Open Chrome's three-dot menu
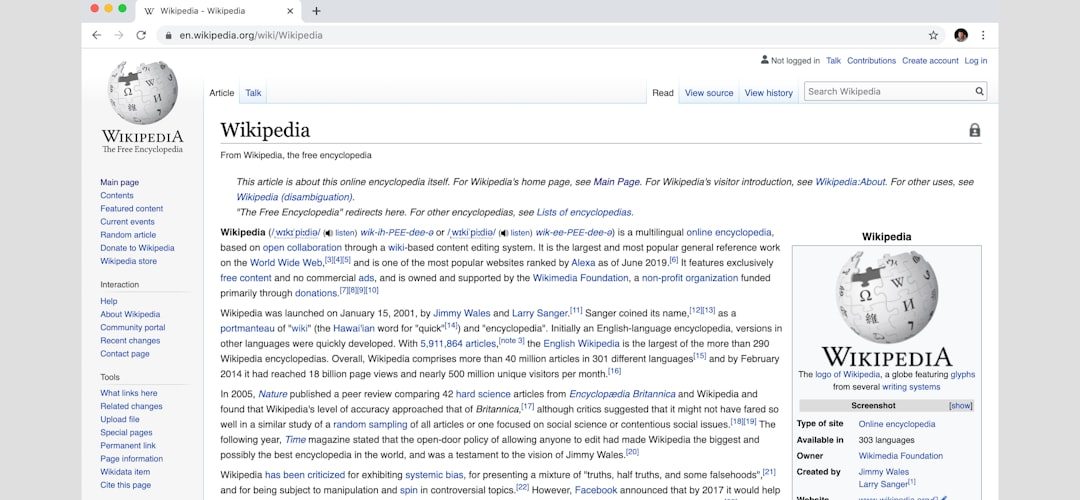This screenshot has width=1080, height=500. tap(983, 35)
